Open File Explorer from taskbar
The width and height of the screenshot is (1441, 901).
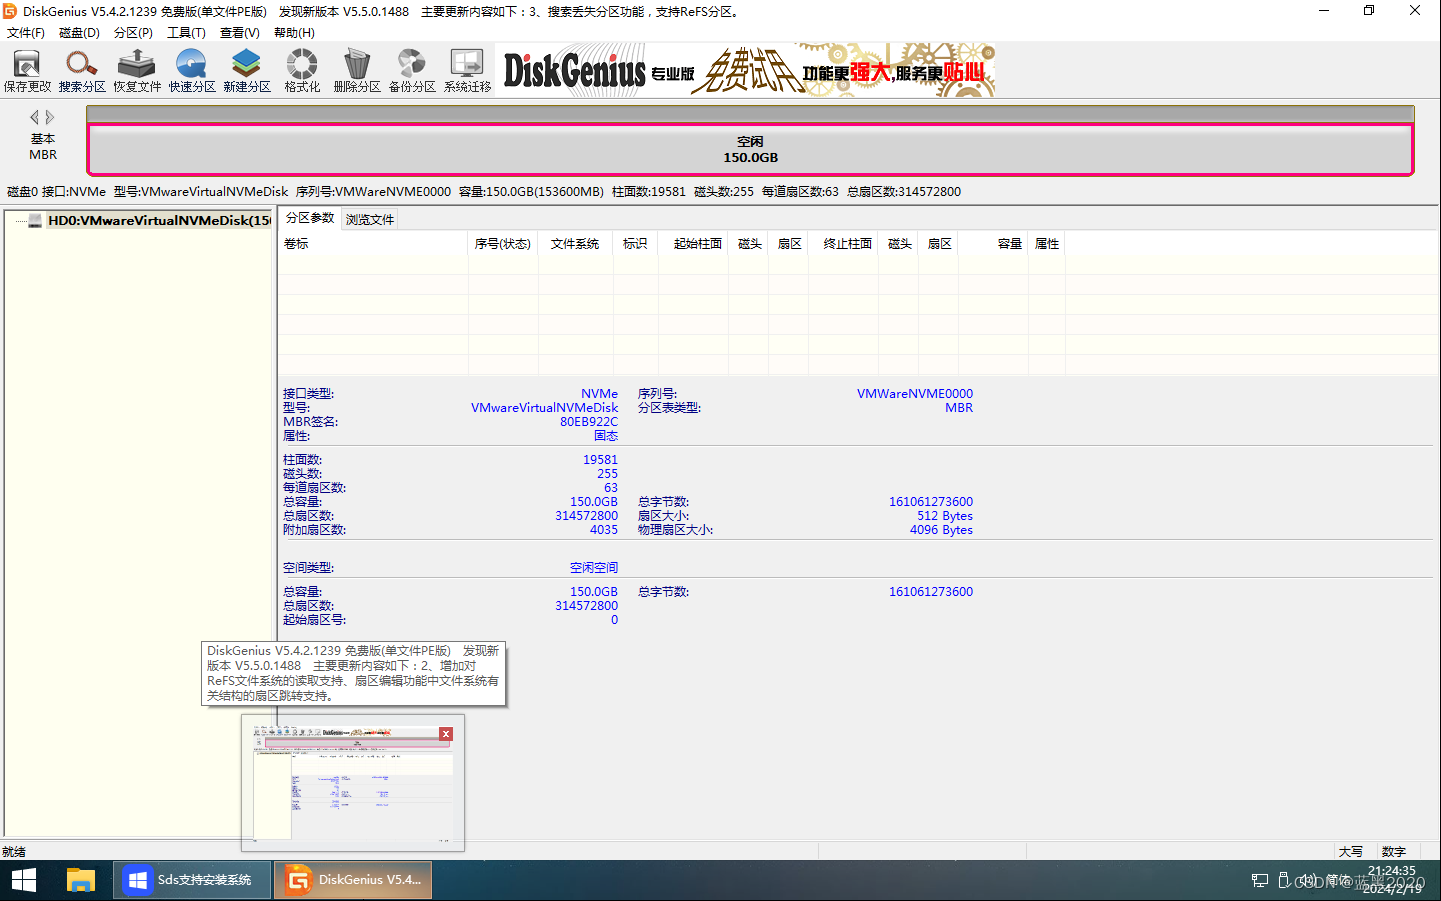(80, 880)
